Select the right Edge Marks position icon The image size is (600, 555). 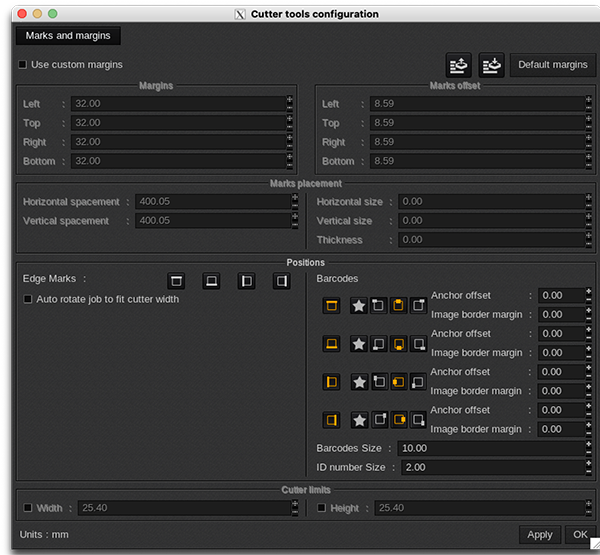click(x=281, y=282)
